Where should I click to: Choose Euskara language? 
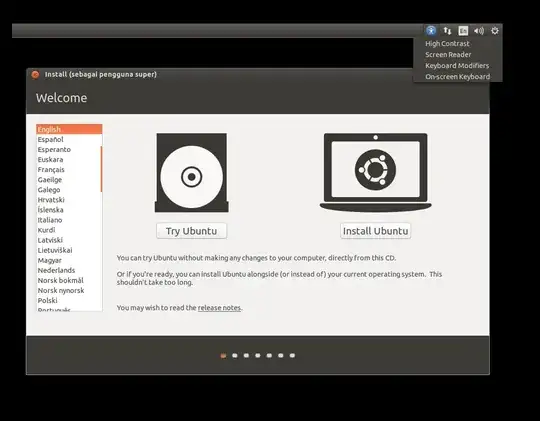coord(69,160)
